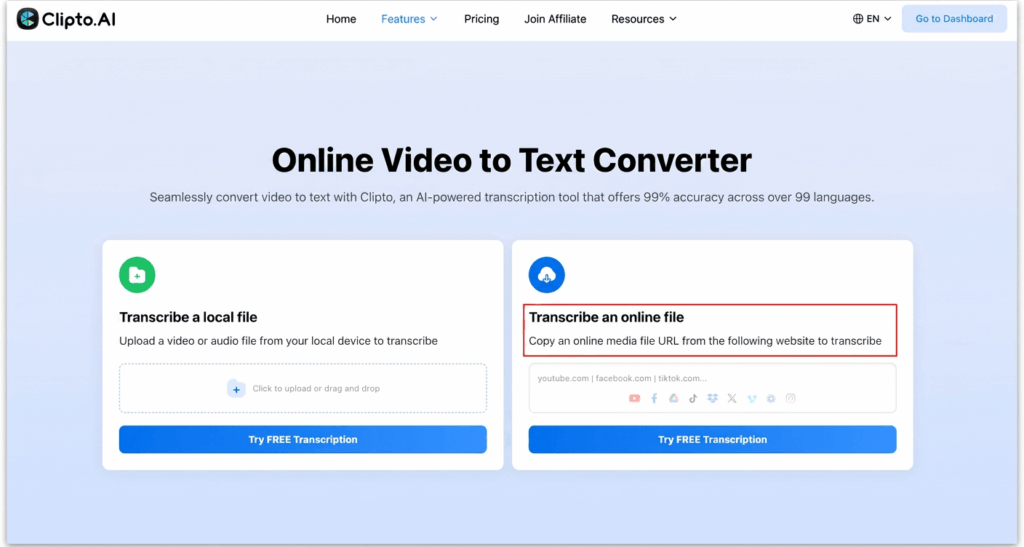Click the gear-shaped source icon
The image size is (1024, 547).
771,398
